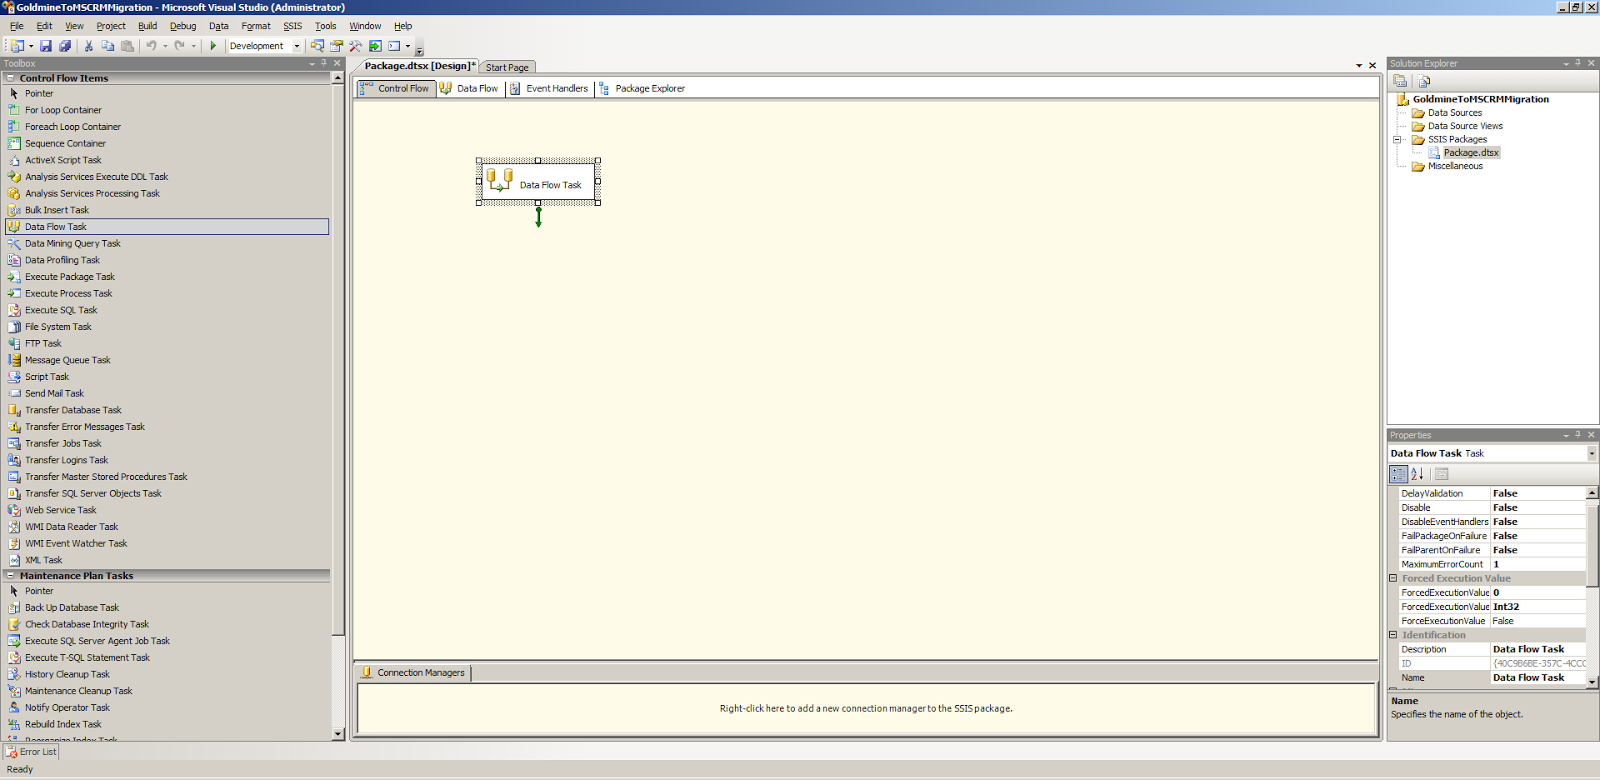Open the Format menu

coord(256,26)
